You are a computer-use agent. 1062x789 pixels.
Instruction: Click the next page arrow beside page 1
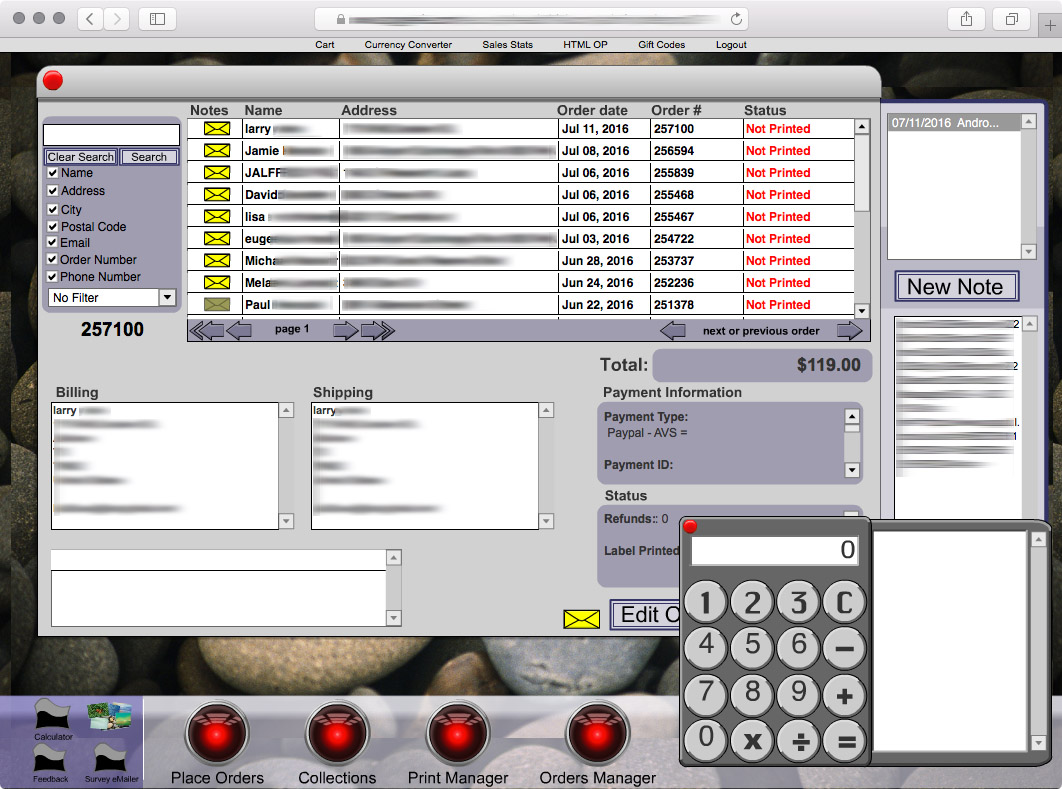(345, 331)
